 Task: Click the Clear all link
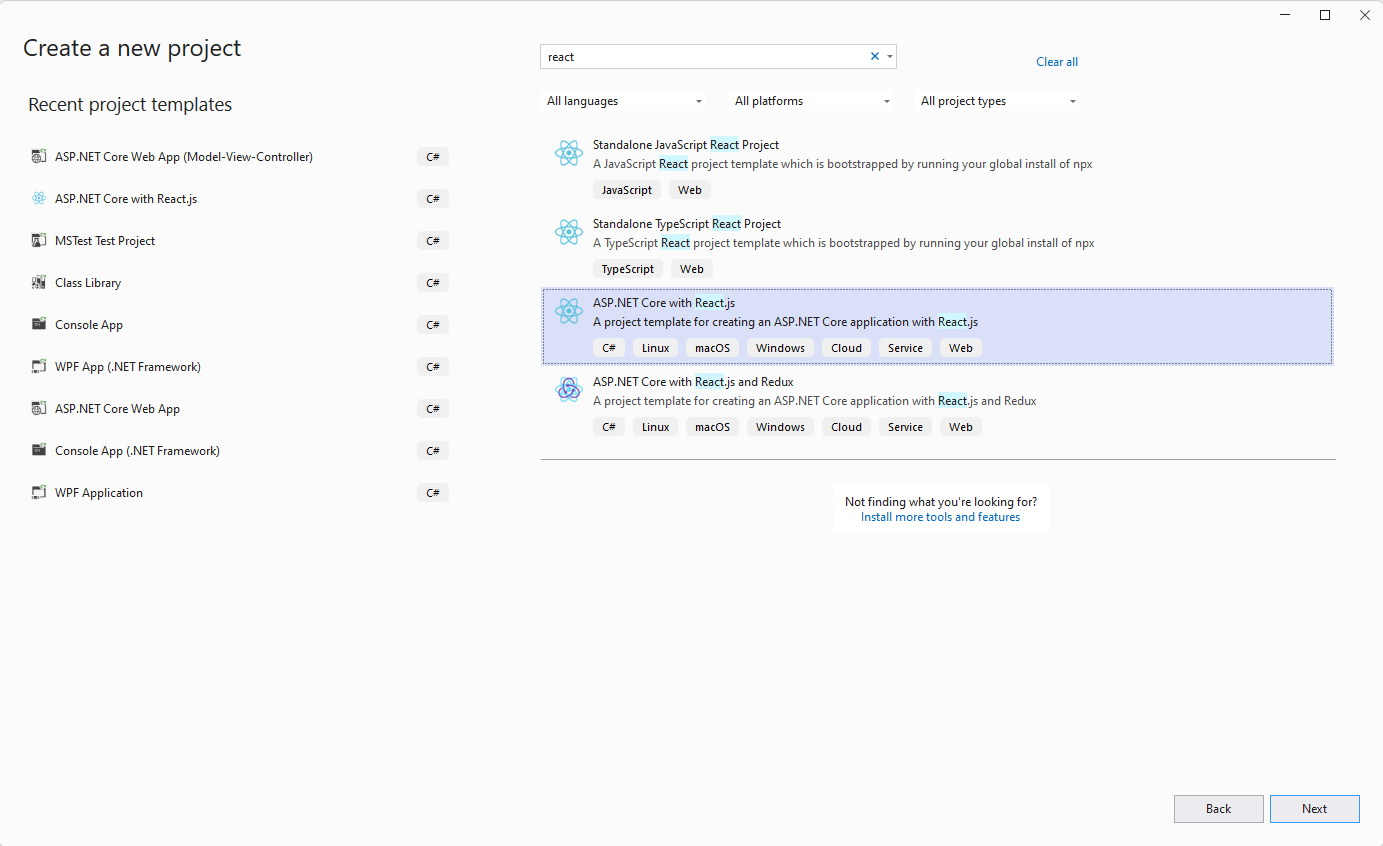point(1056,61)
